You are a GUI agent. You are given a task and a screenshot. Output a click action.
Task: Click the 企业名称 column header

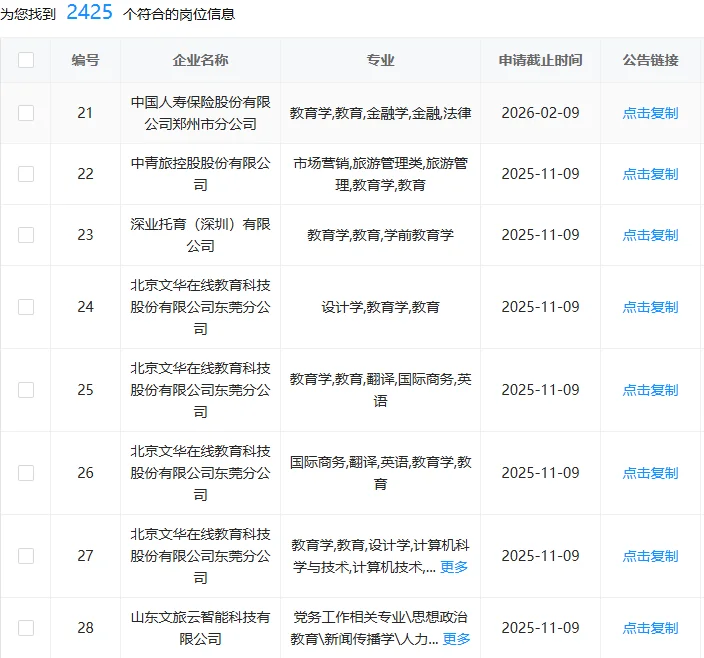point(201,60)
